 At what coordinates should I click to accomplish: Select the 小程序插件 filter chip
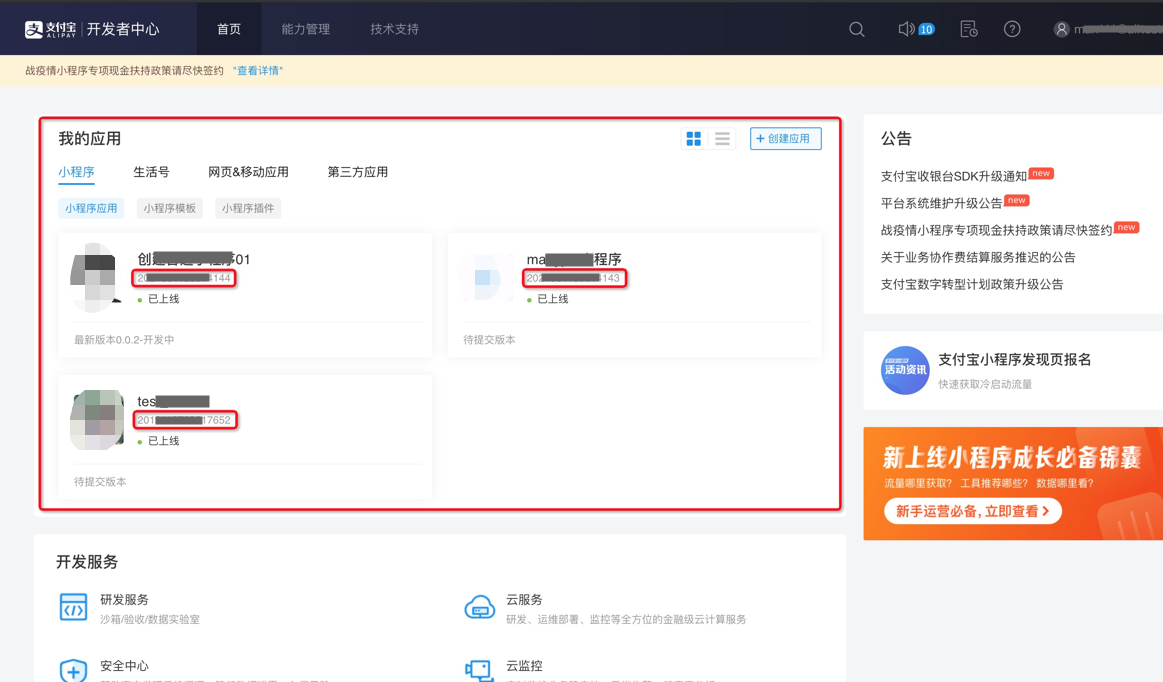coord(248,209)
